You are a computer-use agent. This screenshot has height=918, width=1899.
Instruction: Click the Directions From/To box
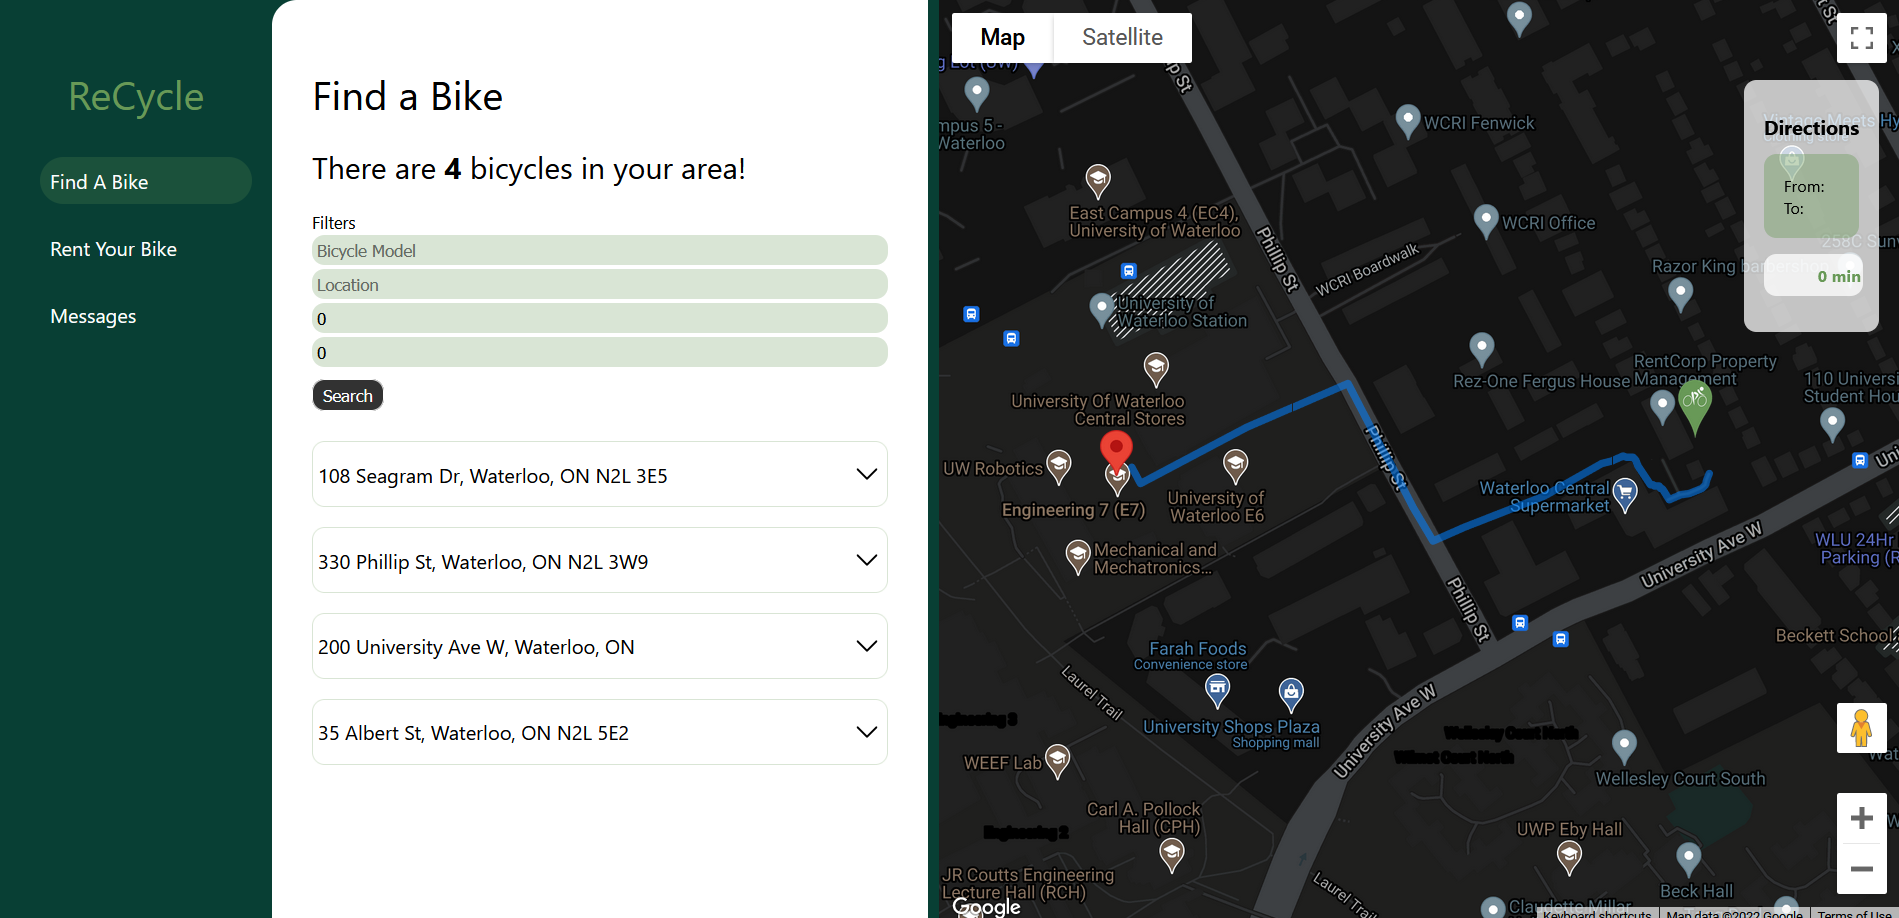[1811, 196]
